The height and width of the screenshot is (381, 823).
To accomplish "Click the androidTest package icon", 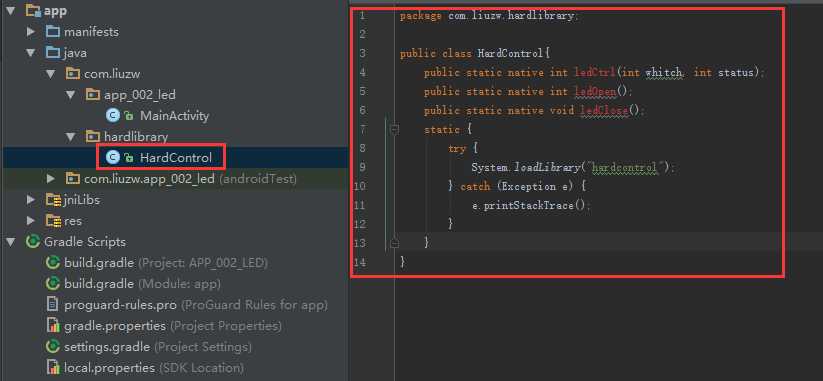I will [x=72, y=179].
